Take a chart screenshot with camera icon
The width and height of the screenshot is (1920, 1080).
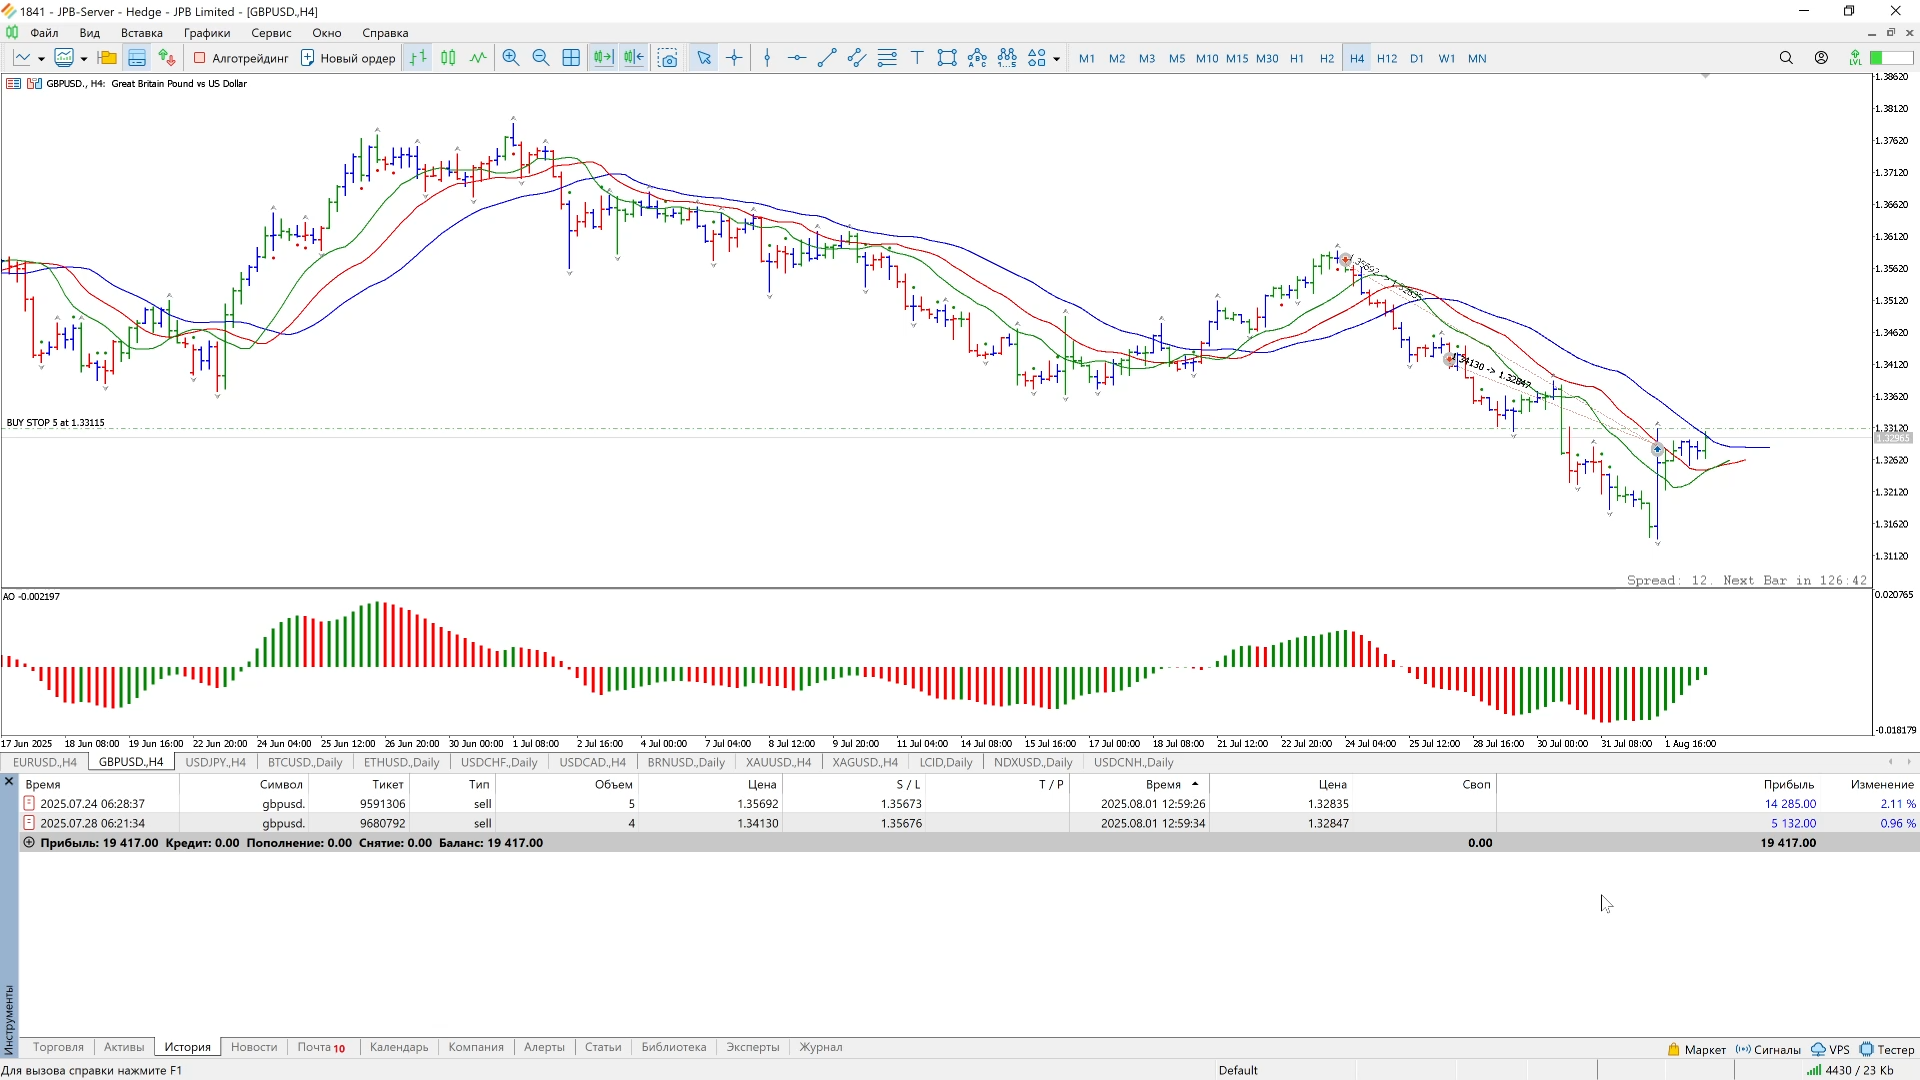tap(668, 58)
